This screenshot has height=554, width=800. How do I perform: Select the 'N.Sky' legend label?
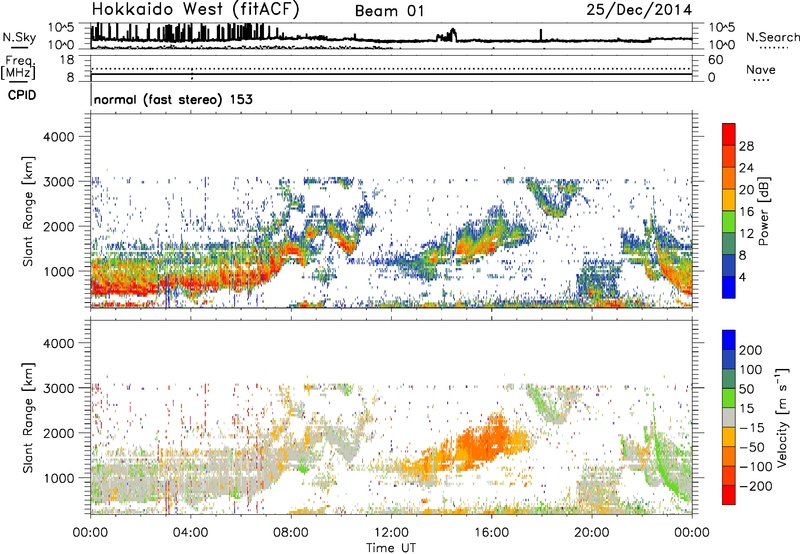click(x=19, y=37)
